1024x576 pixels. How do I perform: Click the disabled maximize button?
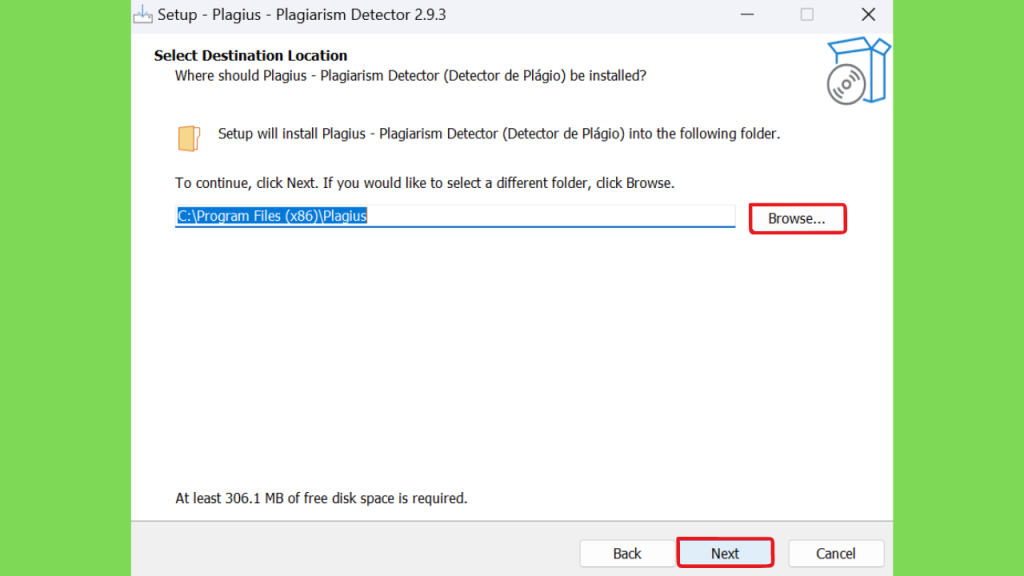(807, 14)
